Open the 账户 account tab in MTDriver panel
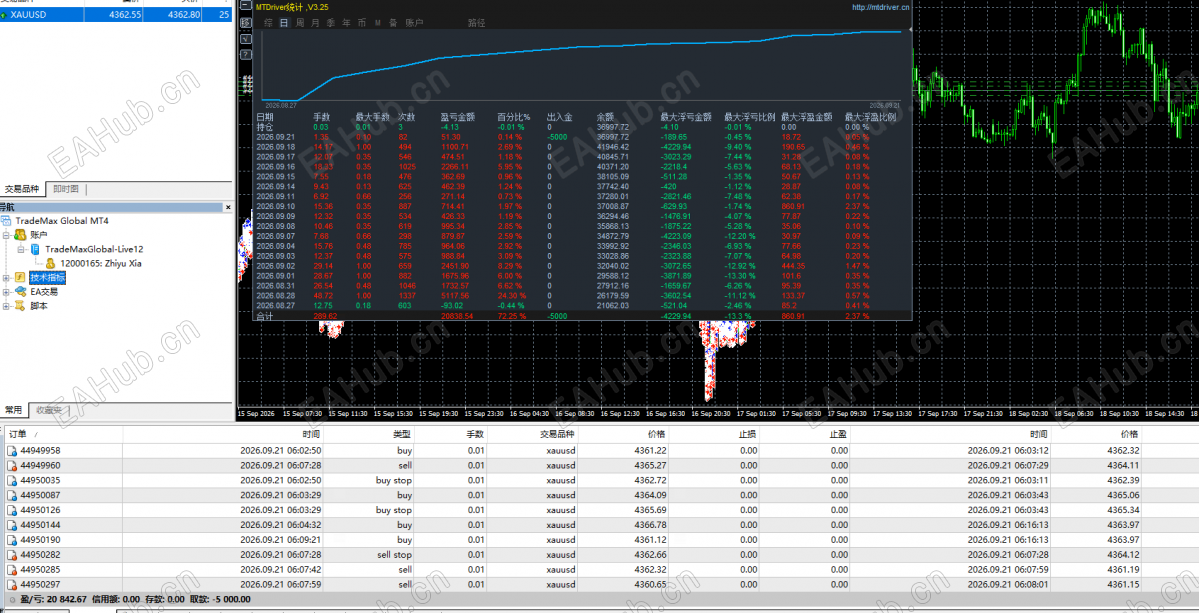The width and height of the screenshot is (1199, 613). point(414,23)
